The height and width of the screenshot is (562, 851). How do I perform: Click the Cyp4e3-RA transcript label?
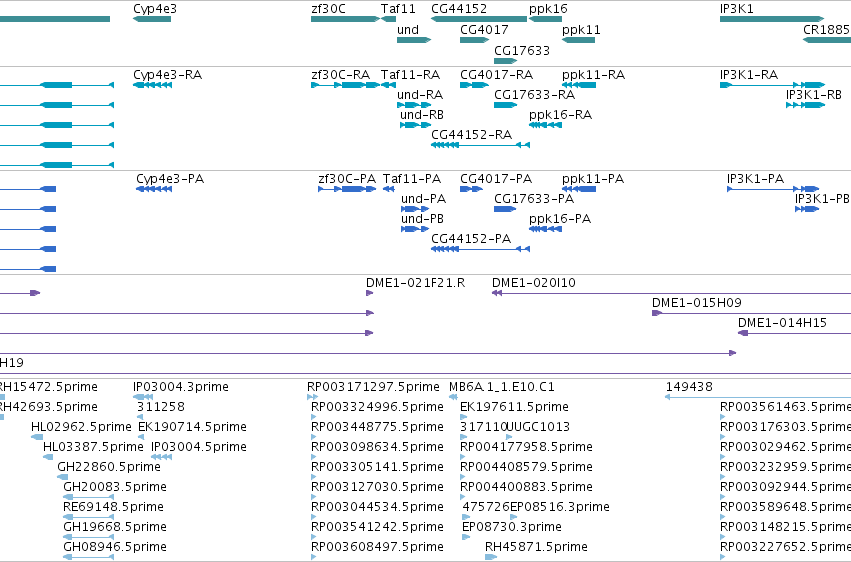(x=168, y=75)
